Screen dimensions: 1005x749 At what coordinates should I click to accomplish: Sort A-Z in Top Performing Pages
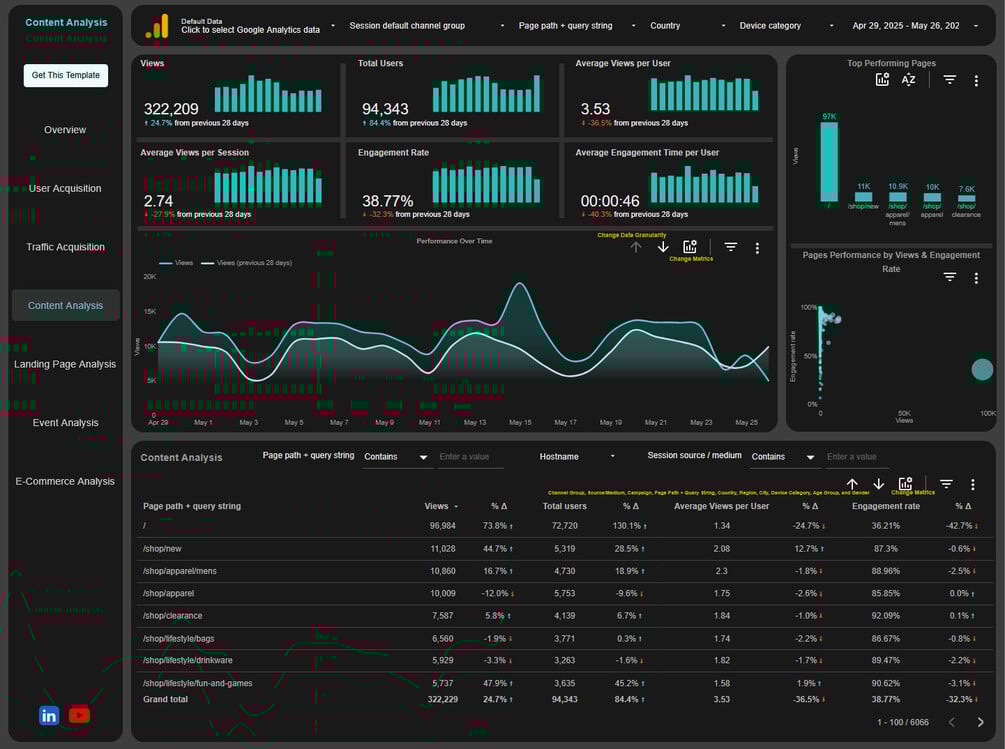[x=908, y=80]
